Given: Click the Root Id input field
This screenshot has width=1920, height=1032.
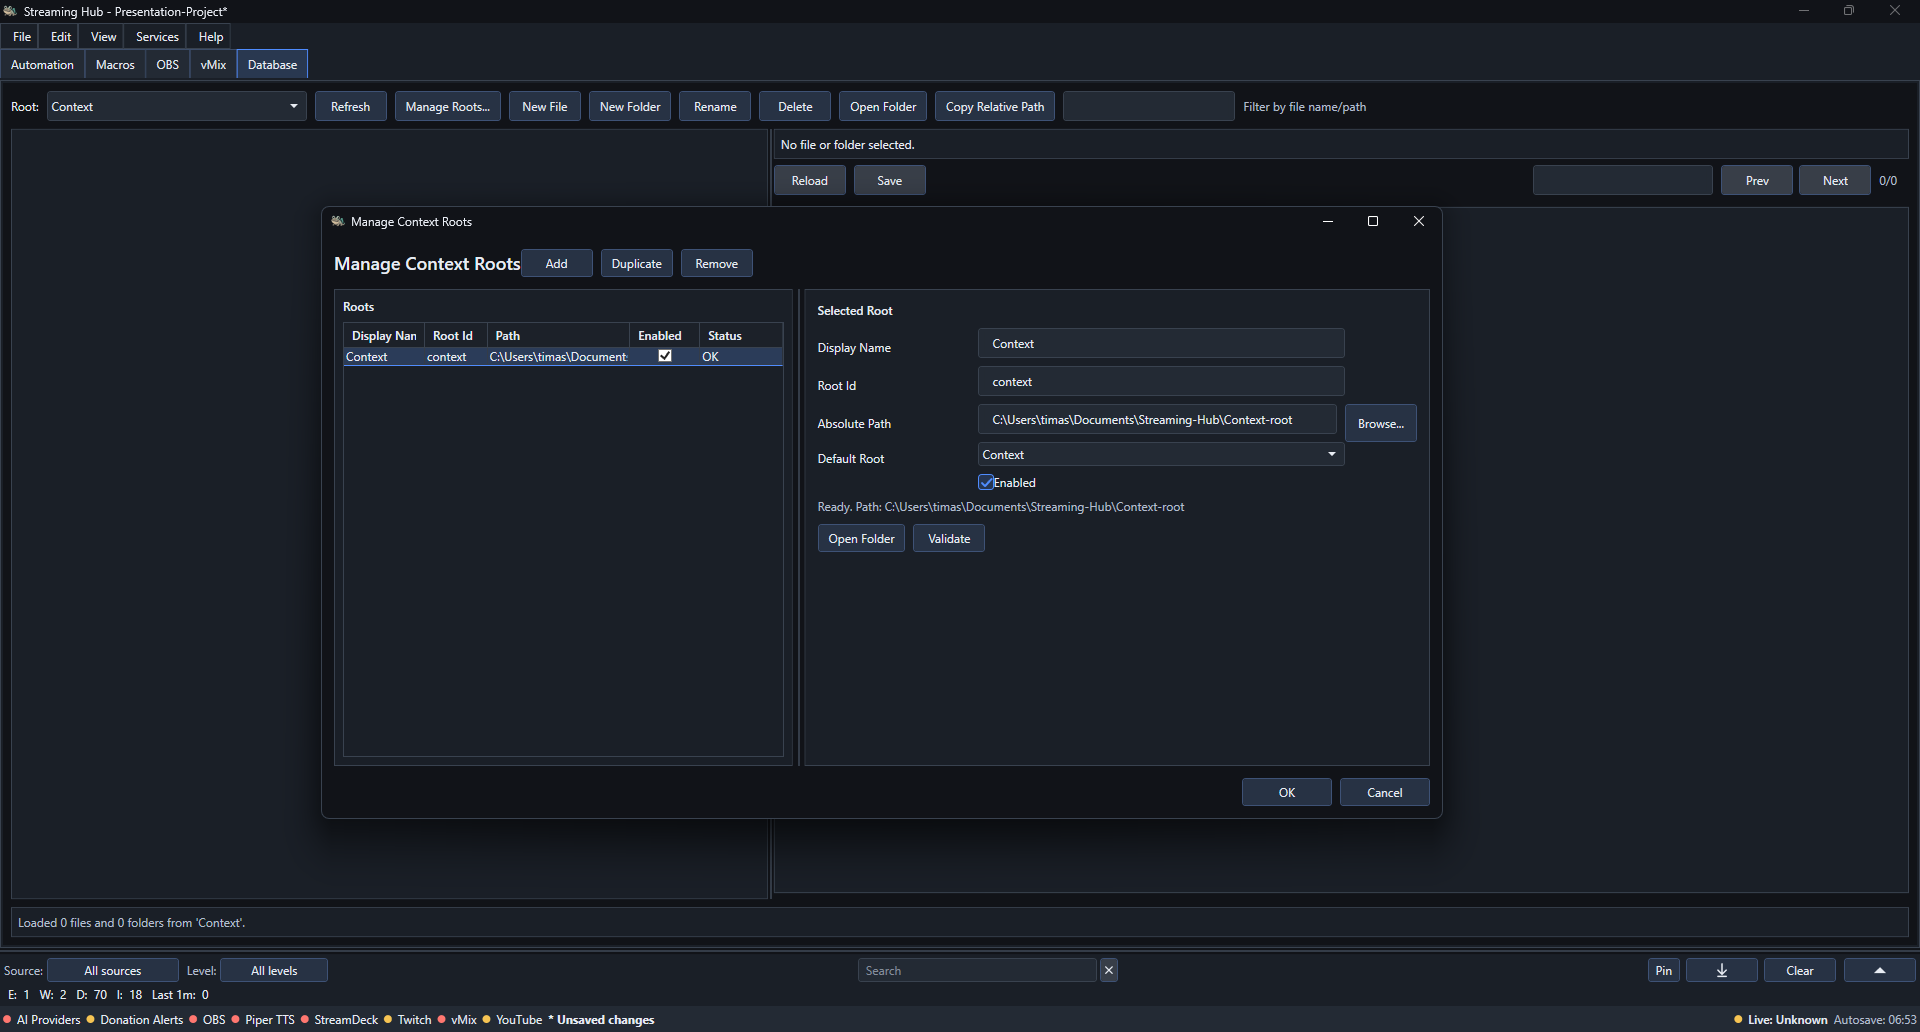Looking at the screenshot, I should click(1161, 381).
